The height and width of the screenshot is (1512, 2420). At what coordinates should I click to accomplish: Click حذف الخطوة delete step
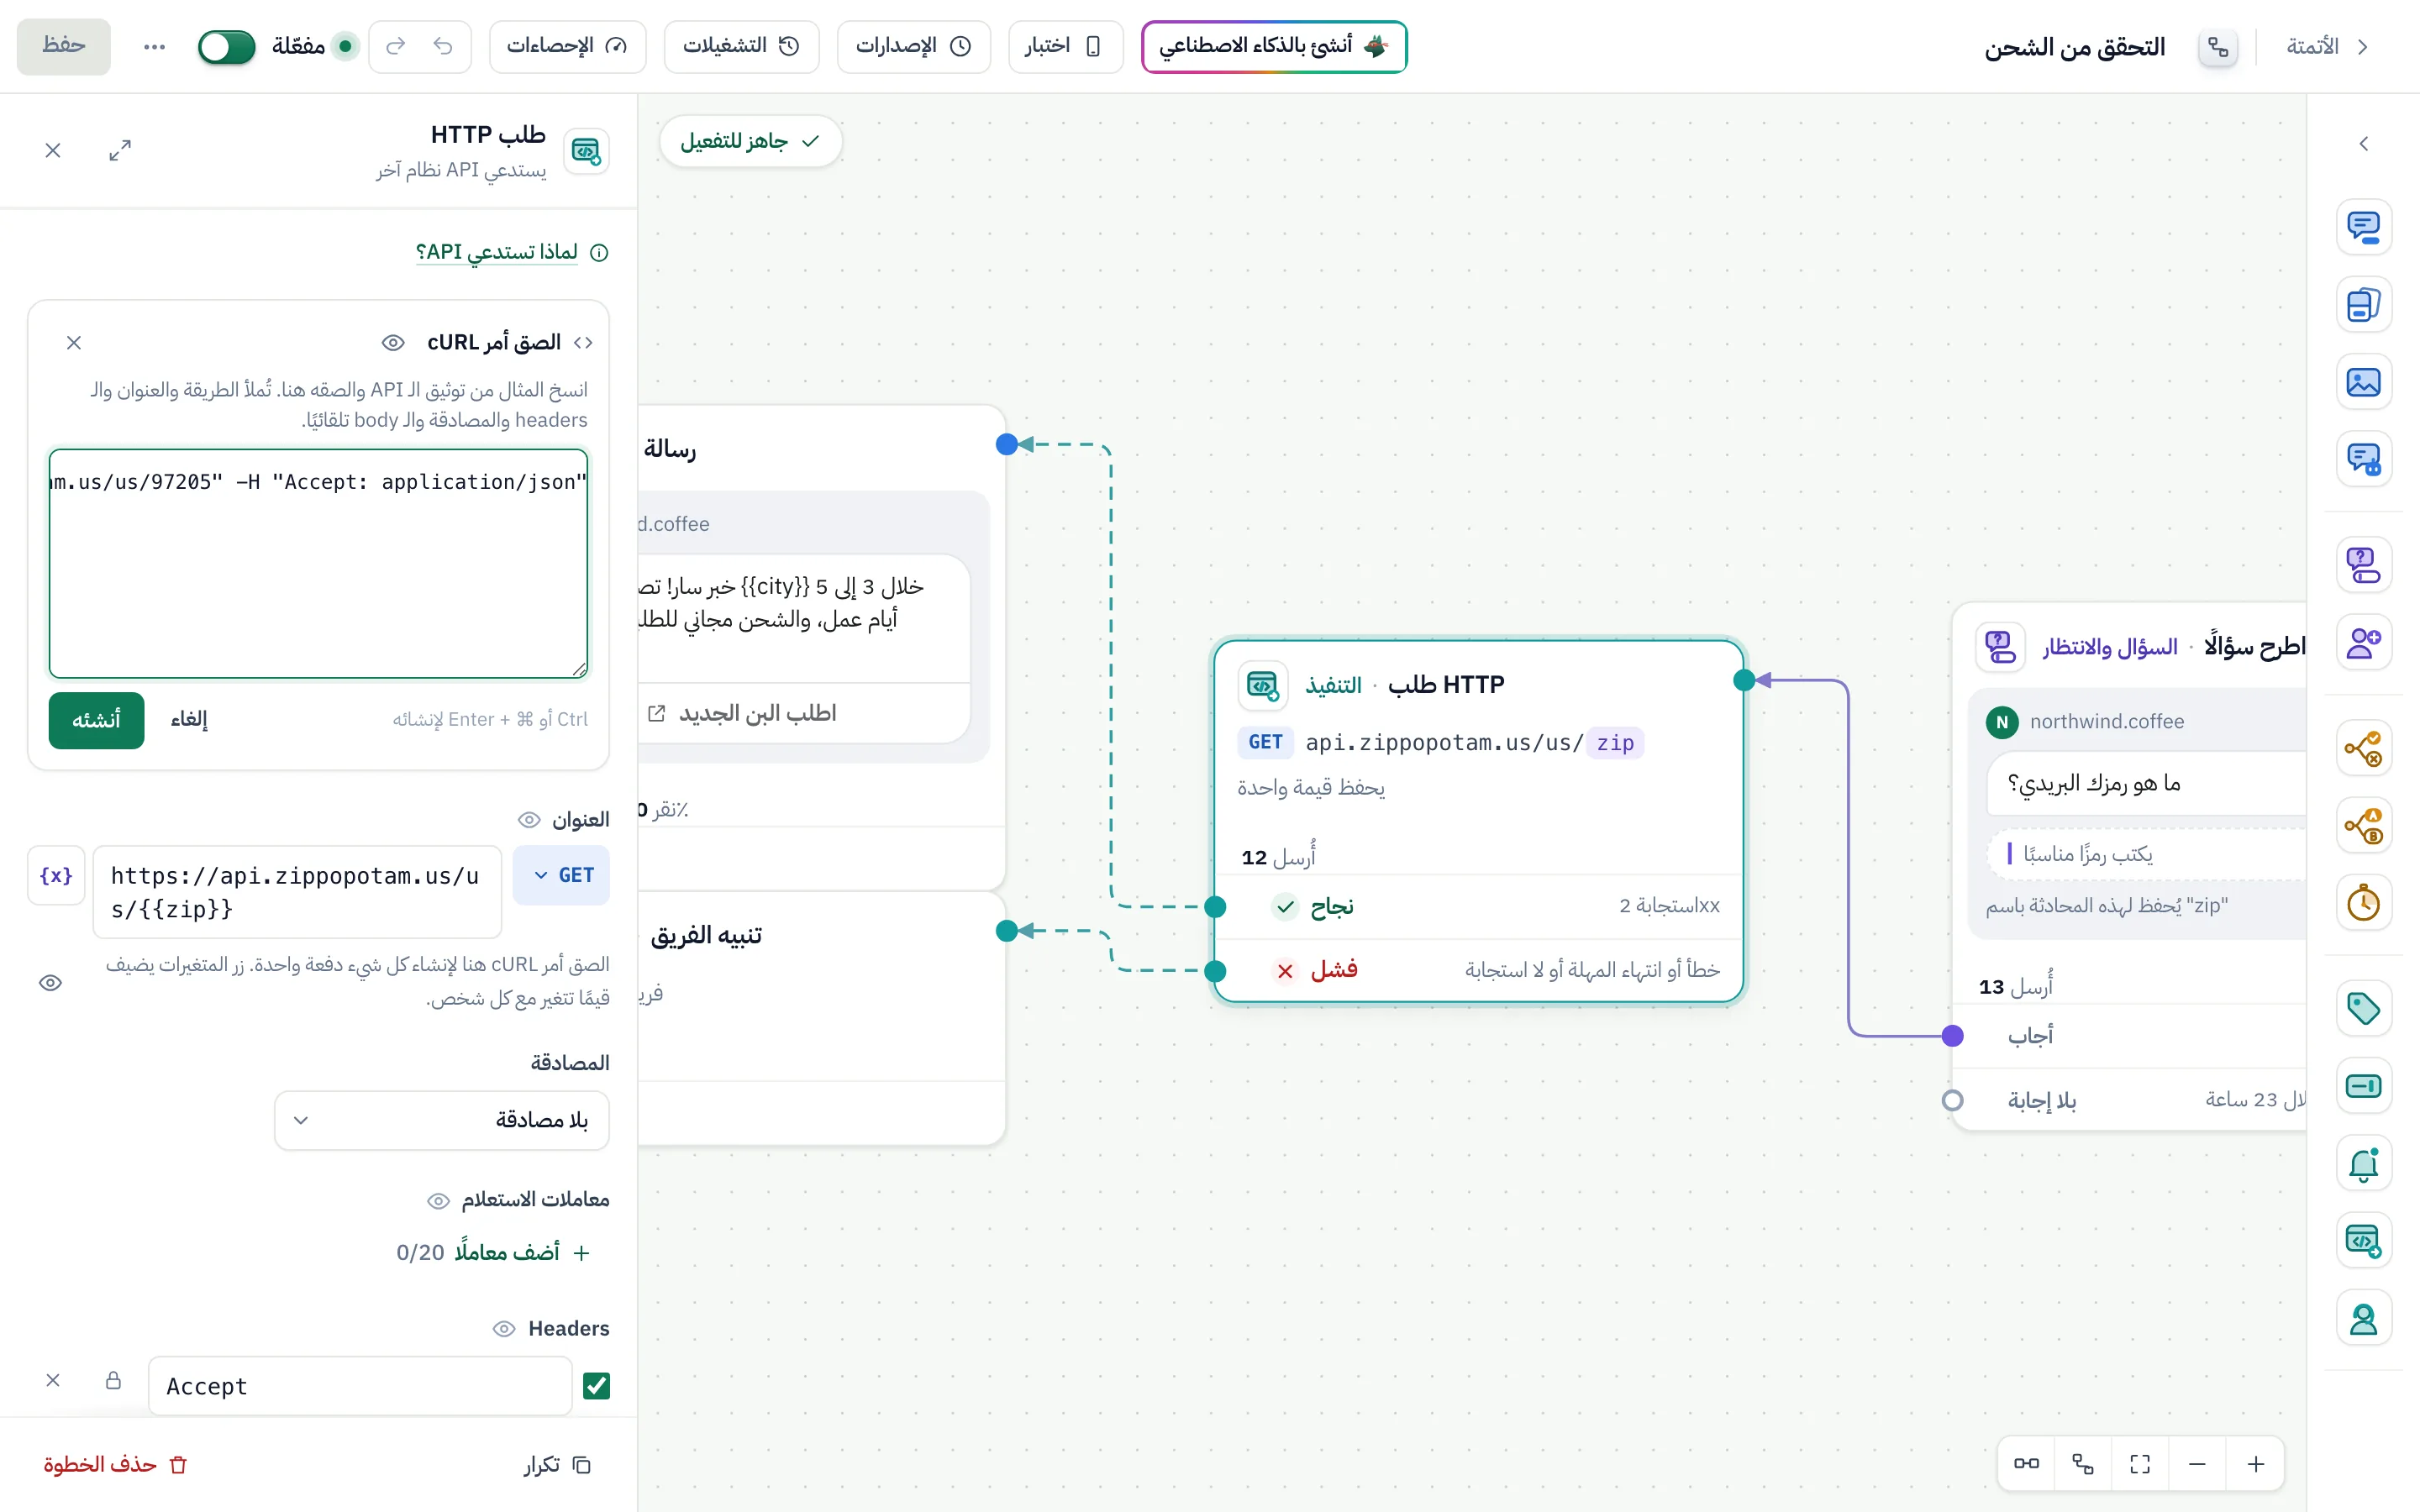click(115, 1464)
